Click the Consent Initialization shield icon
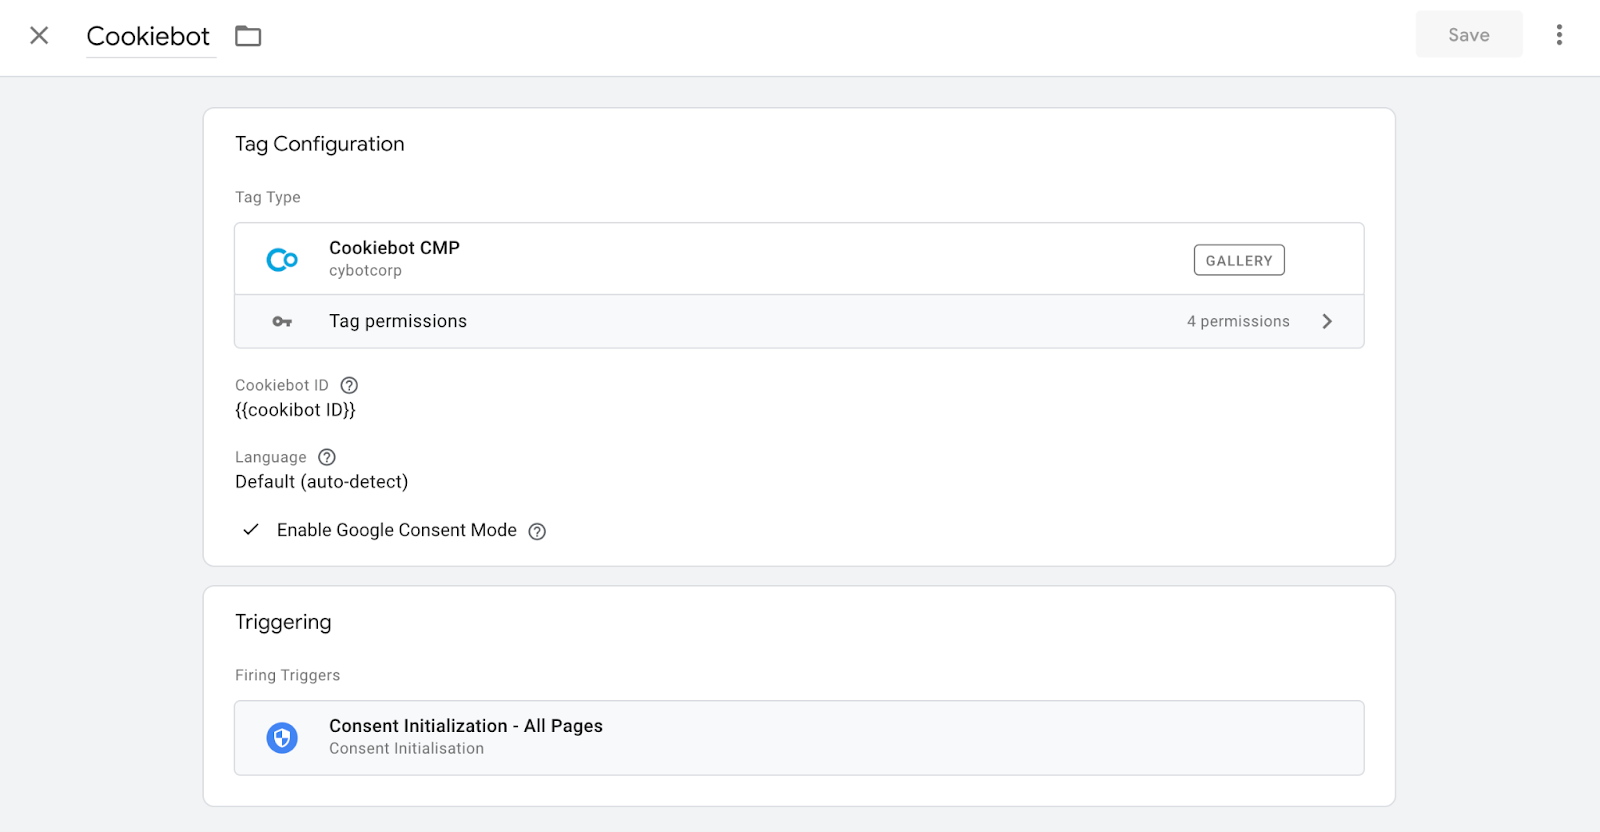Screen dimensions: 1600x832 (282, 738)
